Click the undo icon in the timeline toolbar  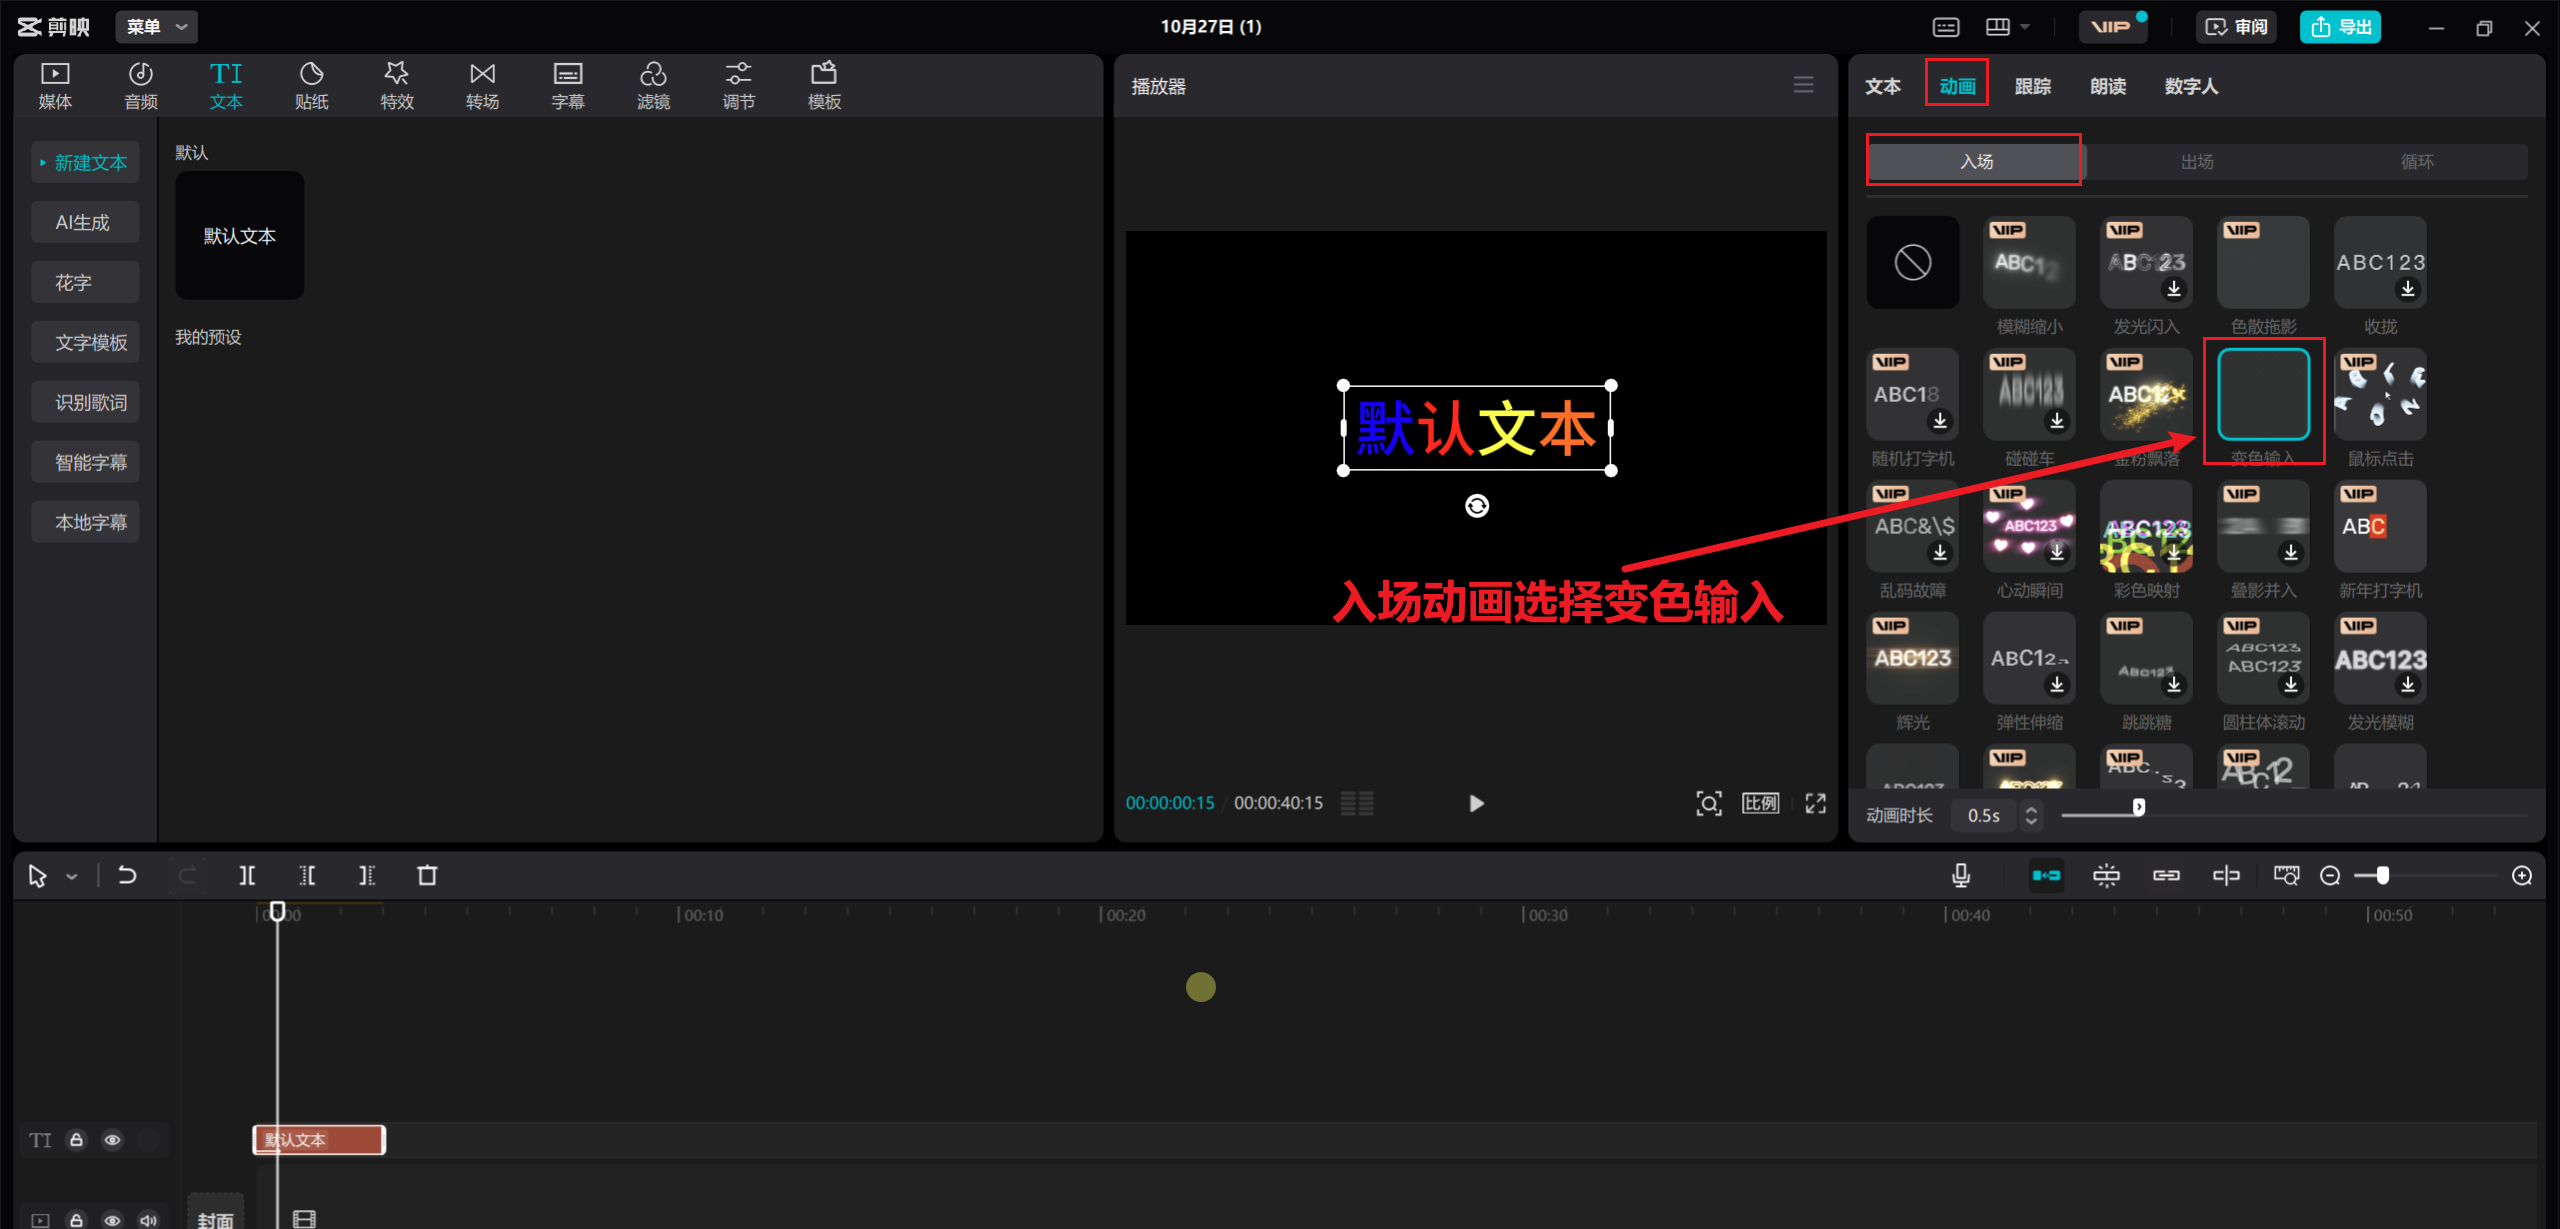click(x=127, y=875)
